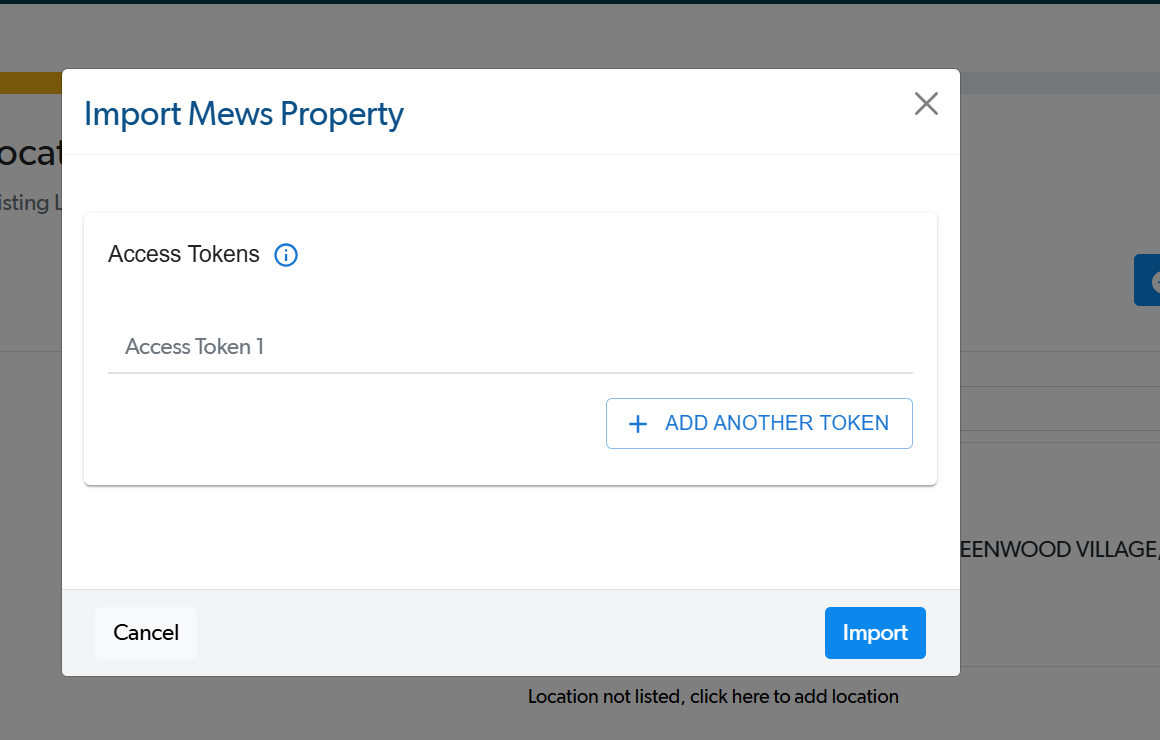Click the Existing L heading behind the dialog
This screenshot has height=740, width=1160.
30,202
